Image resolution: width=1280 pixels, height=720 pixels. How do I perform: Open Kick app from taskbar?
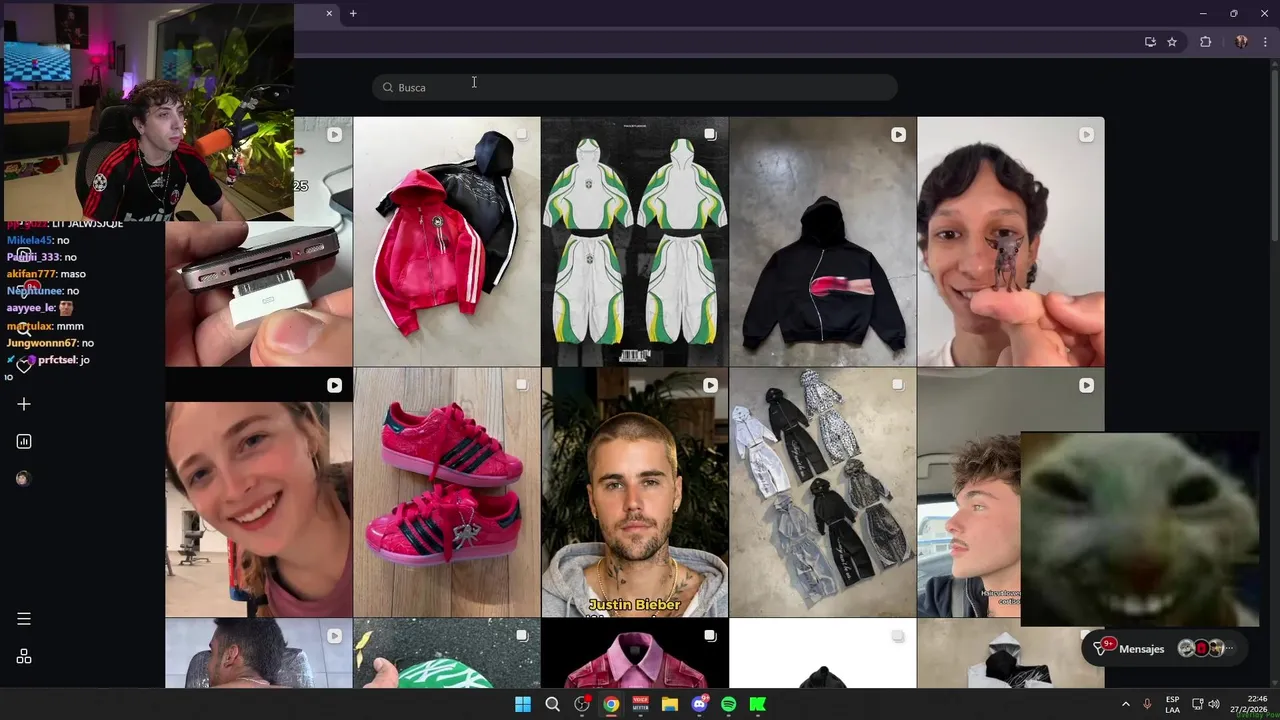coord(758,704)
